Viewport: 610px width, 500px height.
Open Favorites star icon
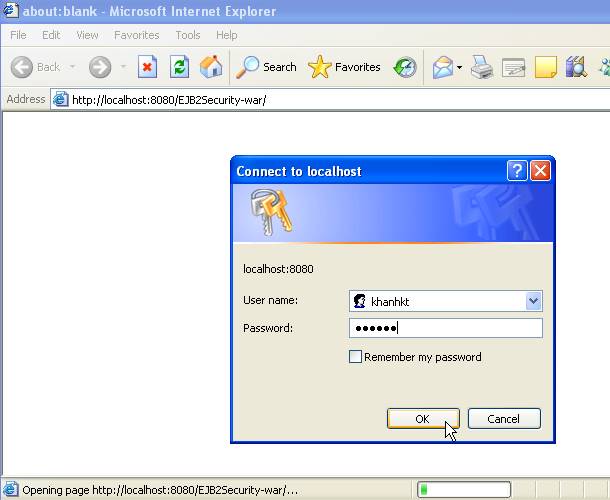319,67
